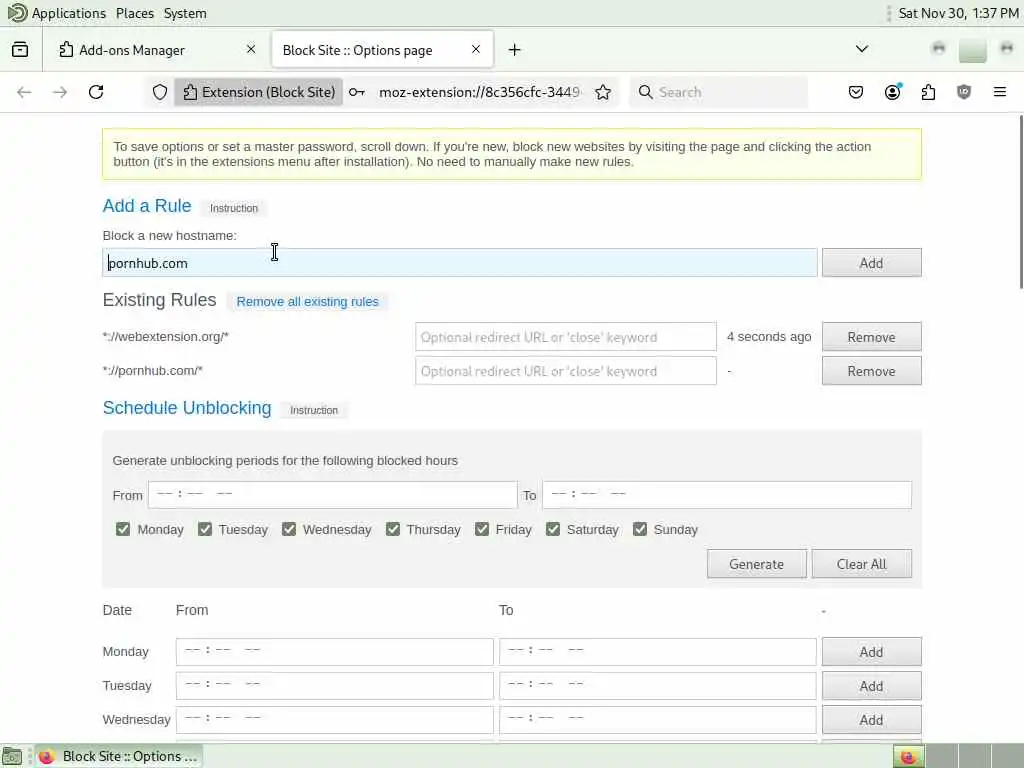Click the clock showing Sat Nov 30
This screenshot has width=1024, height=768.
[958, 13]
